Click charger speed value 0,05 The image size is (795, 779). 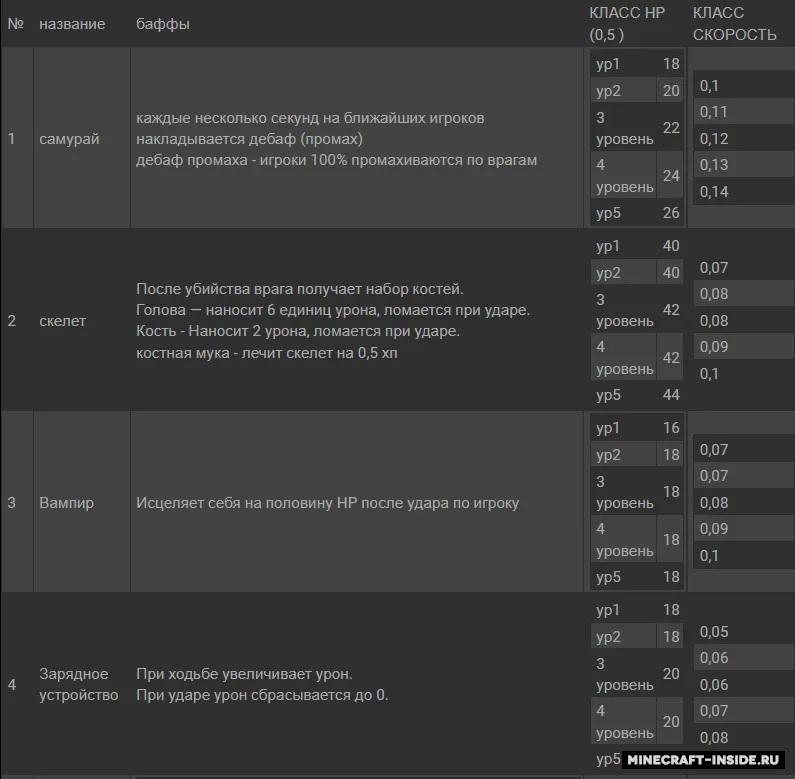coord(714,631)
